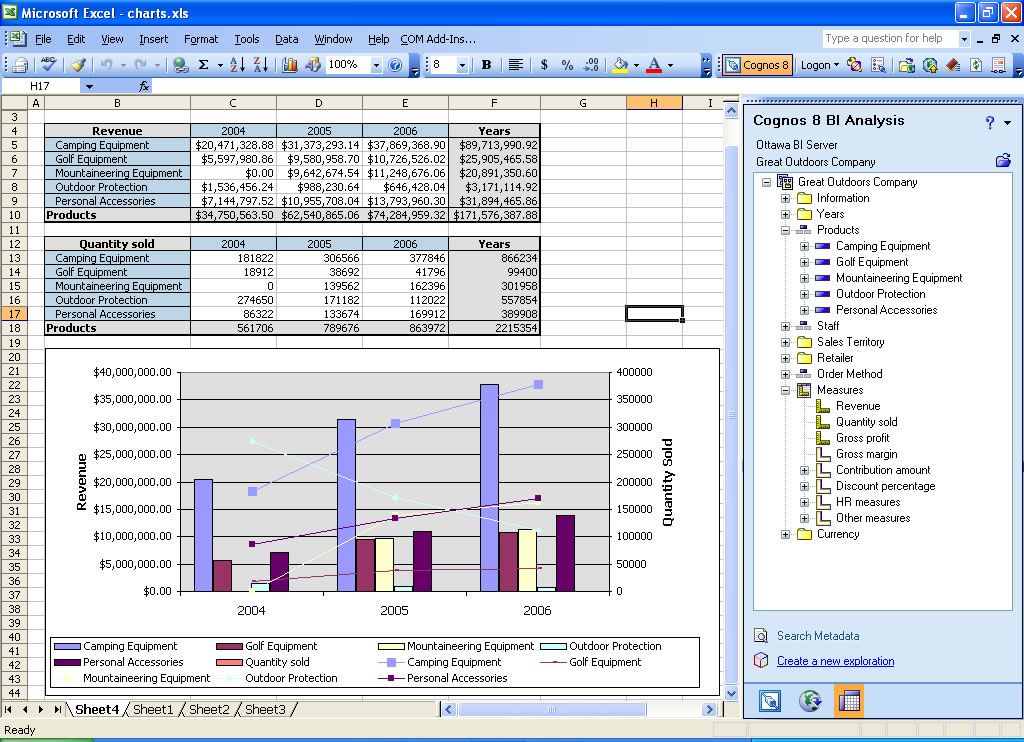Open the Font Color dropdown arrow

[670, 65]
